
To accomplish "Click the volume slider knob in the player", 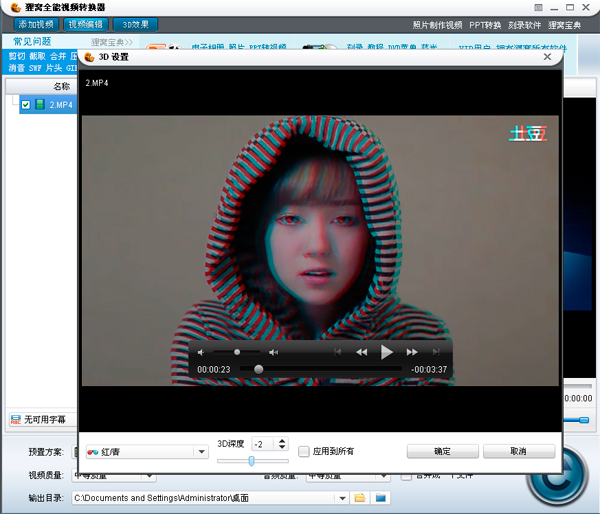I will pos(237,352).
